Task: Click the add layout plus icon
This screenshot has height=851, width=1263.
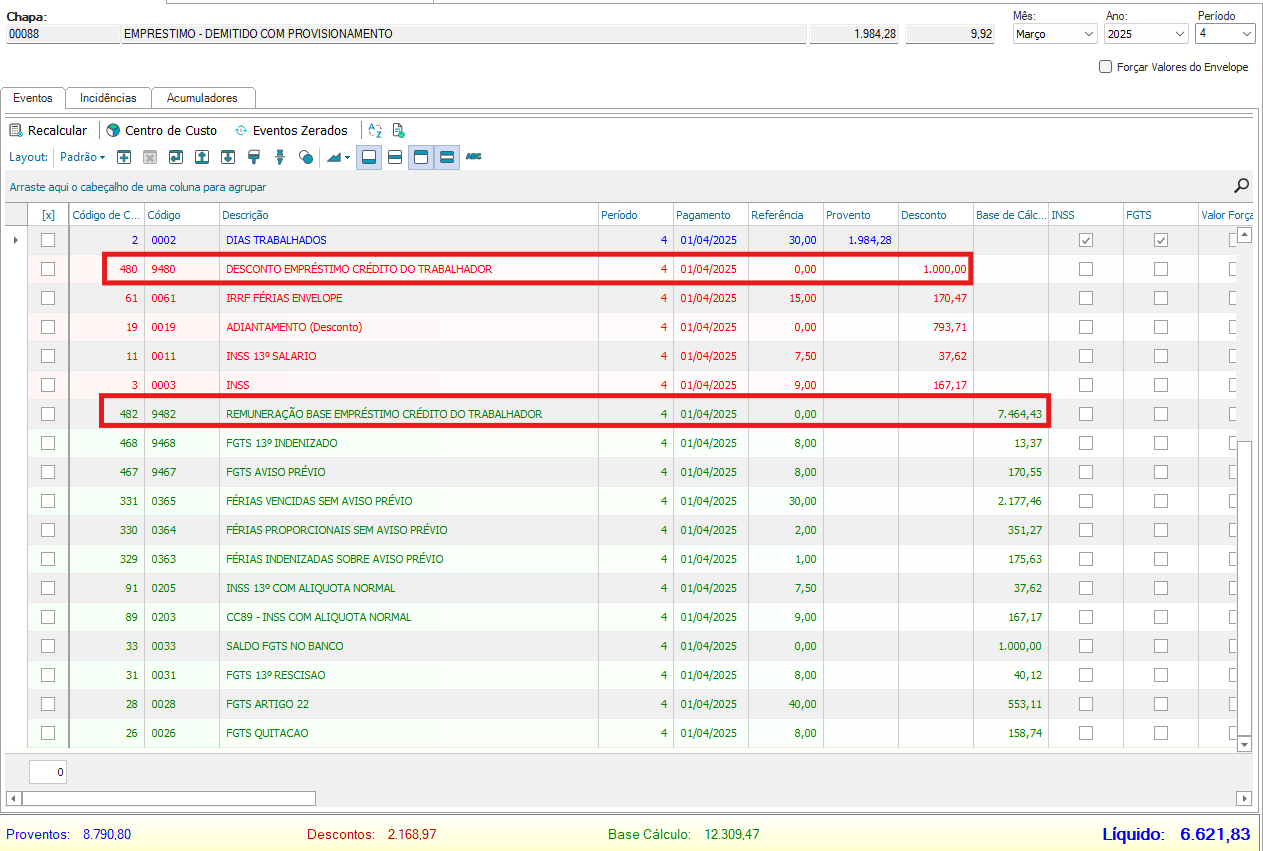Action: pos(124,157)
